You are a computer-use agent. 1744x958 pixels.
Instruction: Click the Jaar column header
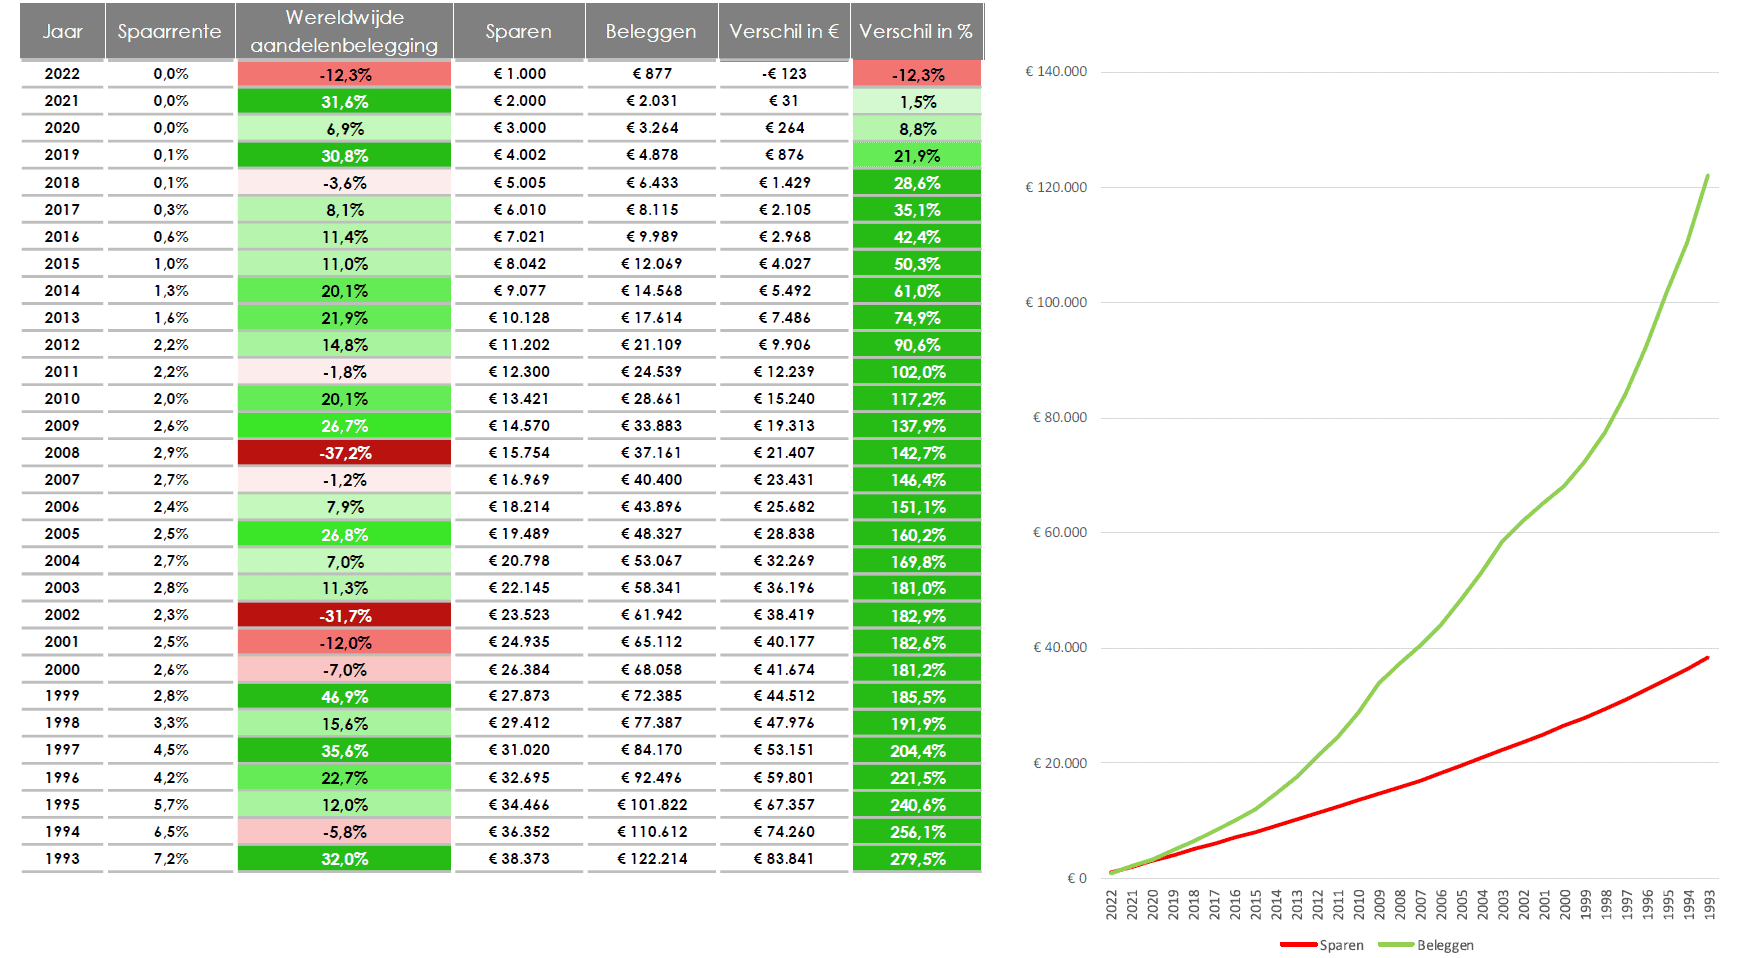click(62, 31)
